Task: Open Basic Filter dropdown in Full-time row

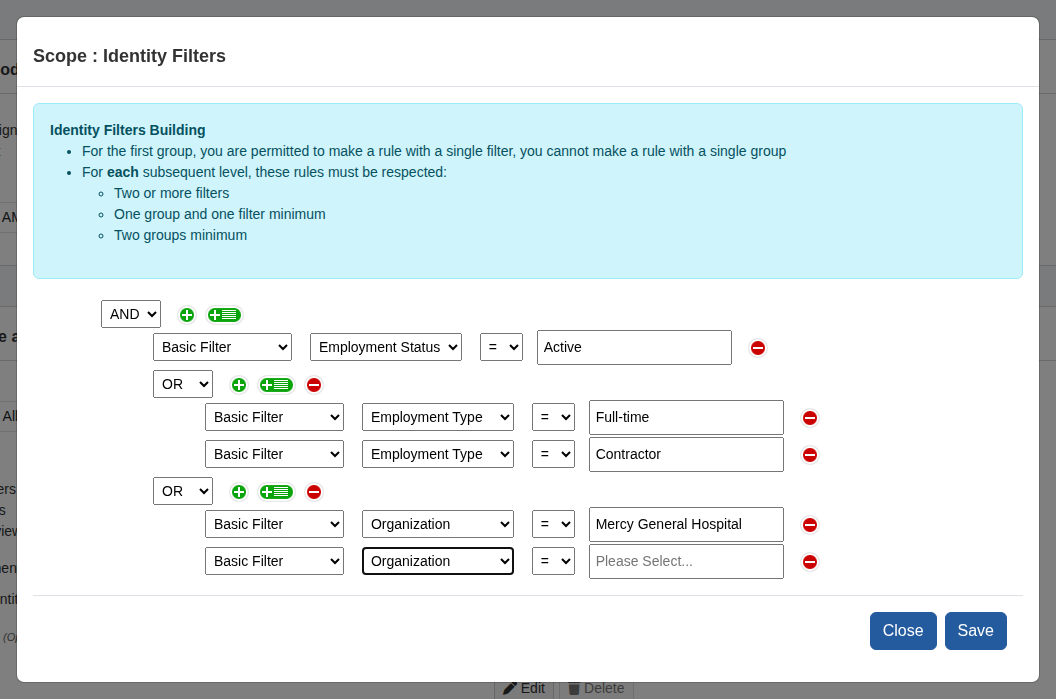Action: [x=274, y=417]
